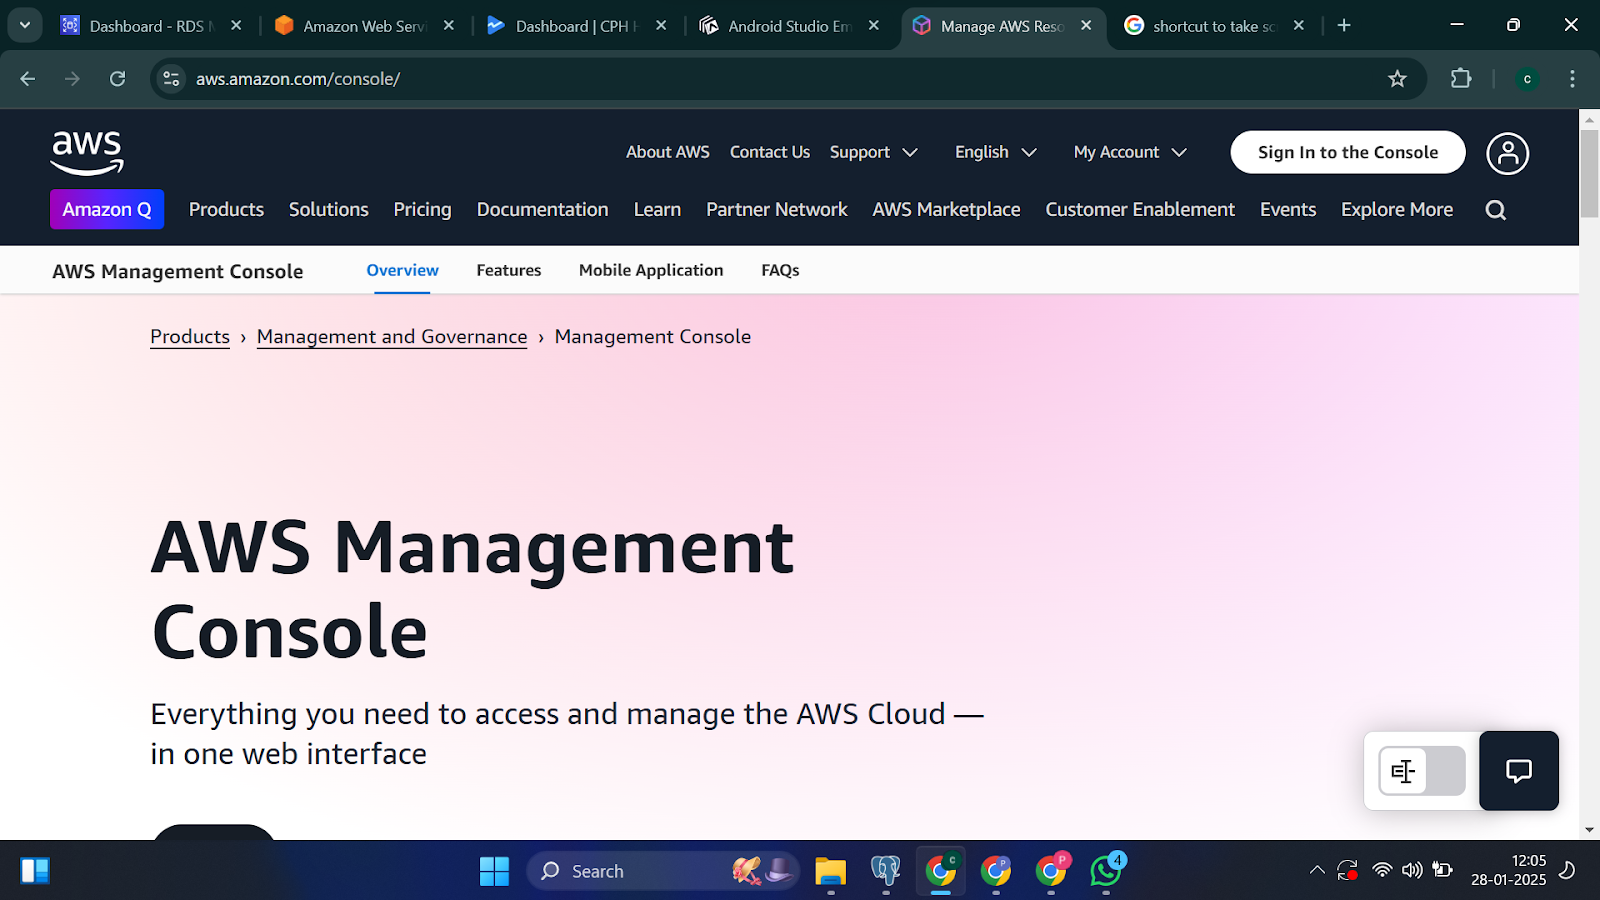This screenshot has width=1600, height=900.
Task: Expand the English language dropdown
Action: [996, 152]
